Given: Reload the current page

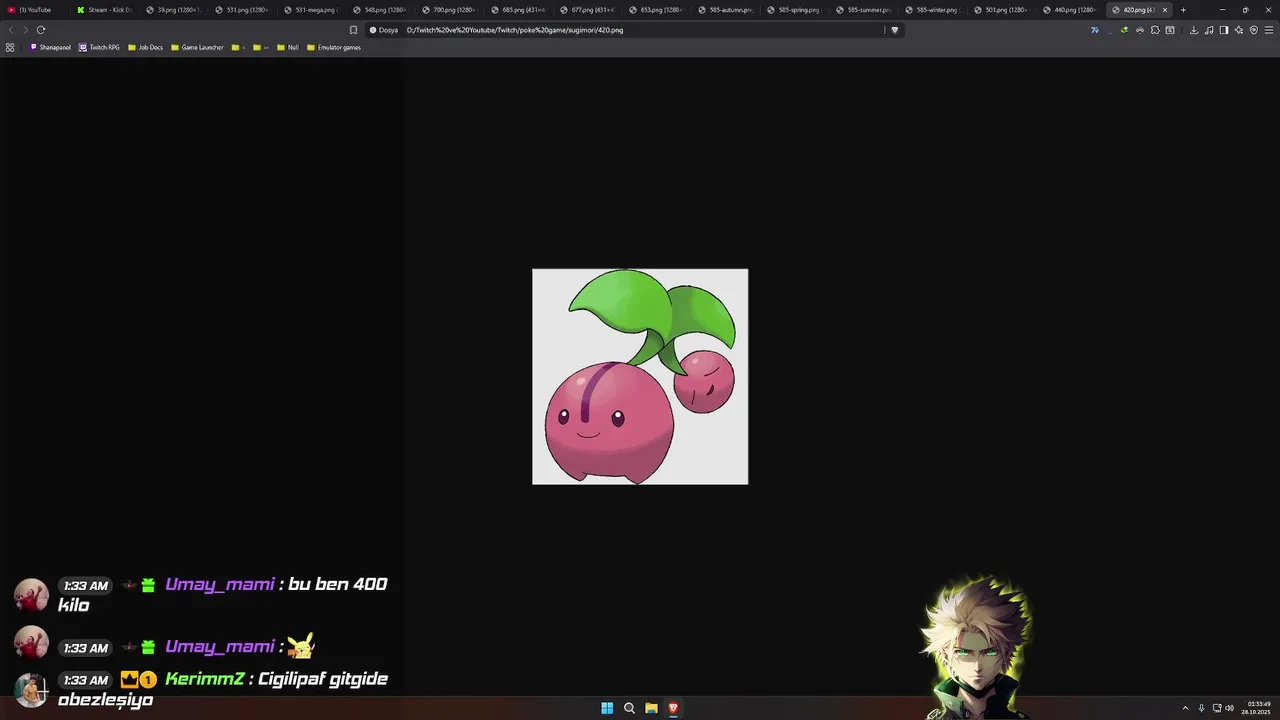Looking at the screenshot, I should tap(41, 30).
